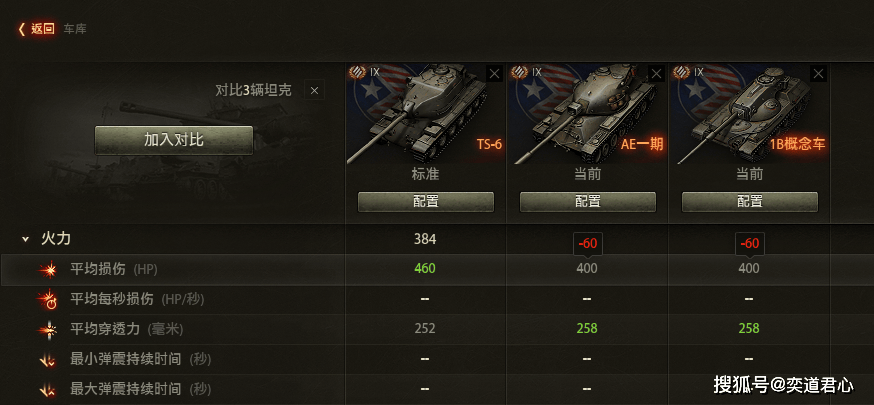Click the 最大弹震持续时间 stun icon
This screenshot has height=405, width=874.
(x=47, y=389)
